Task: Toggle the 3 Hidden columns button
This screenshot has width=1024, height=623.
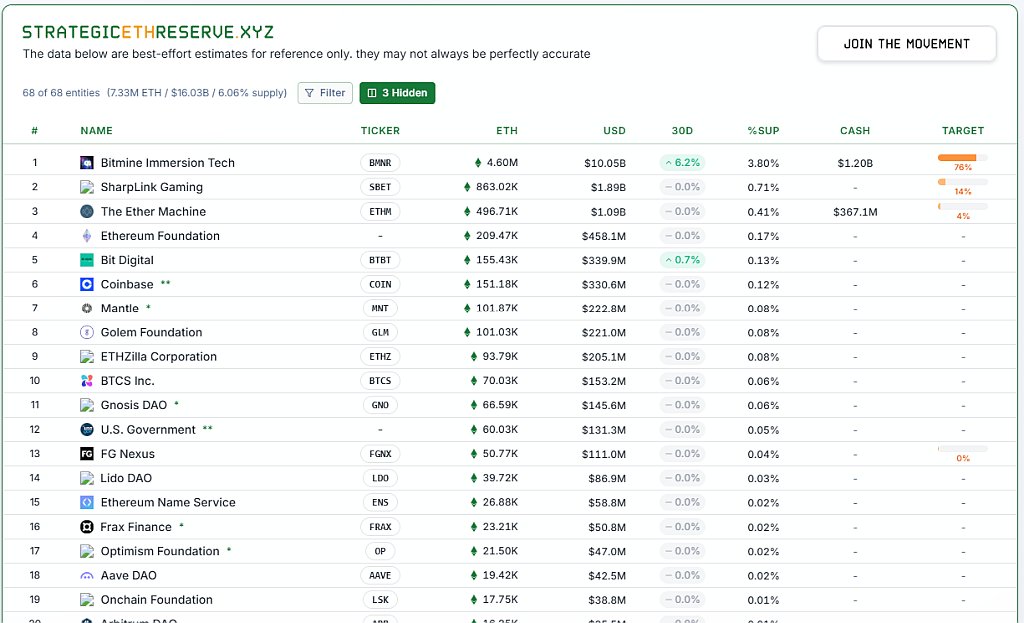Action: click(397, 93)
